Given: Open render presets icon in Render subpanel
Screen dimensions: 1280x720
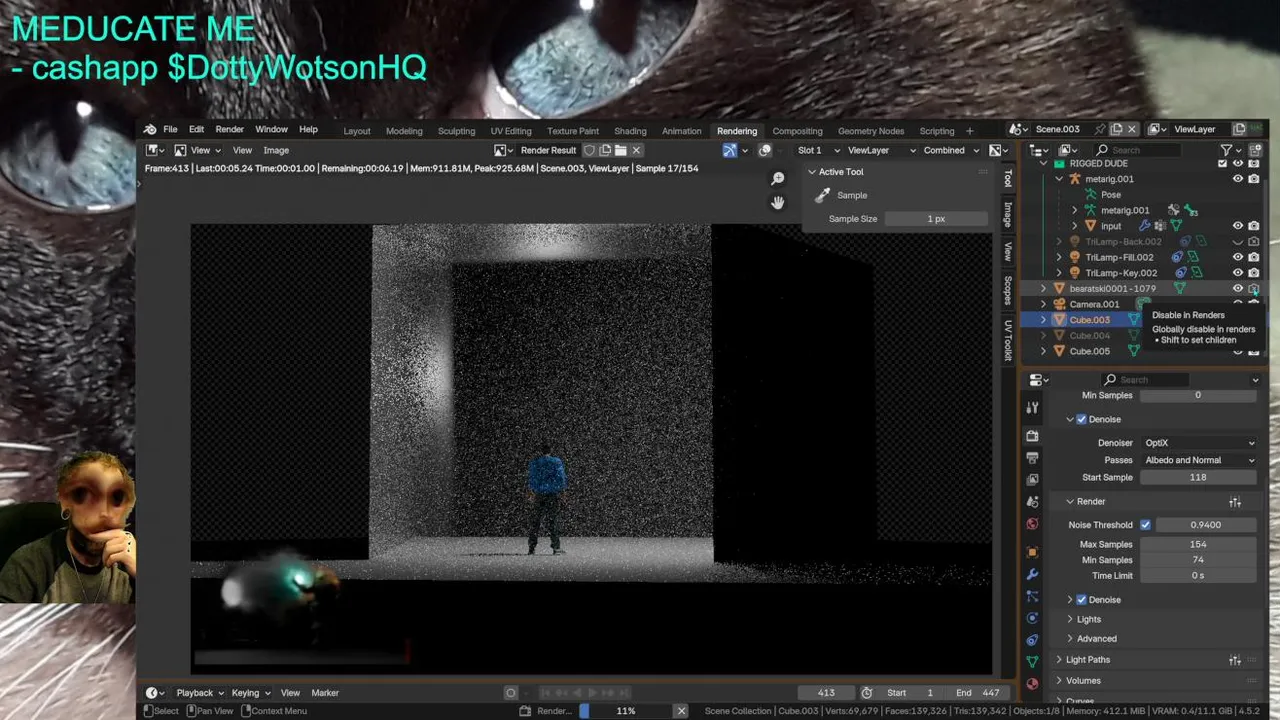Looking at the screenshot, I should click(x=1235, y=502).
